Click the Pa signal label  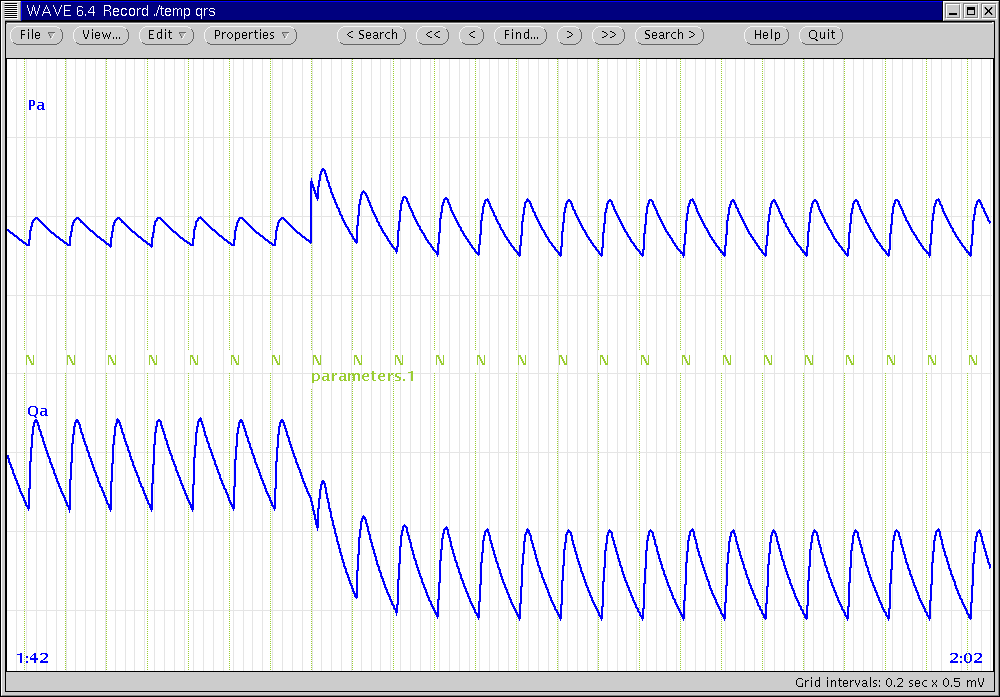coord(36,105)
